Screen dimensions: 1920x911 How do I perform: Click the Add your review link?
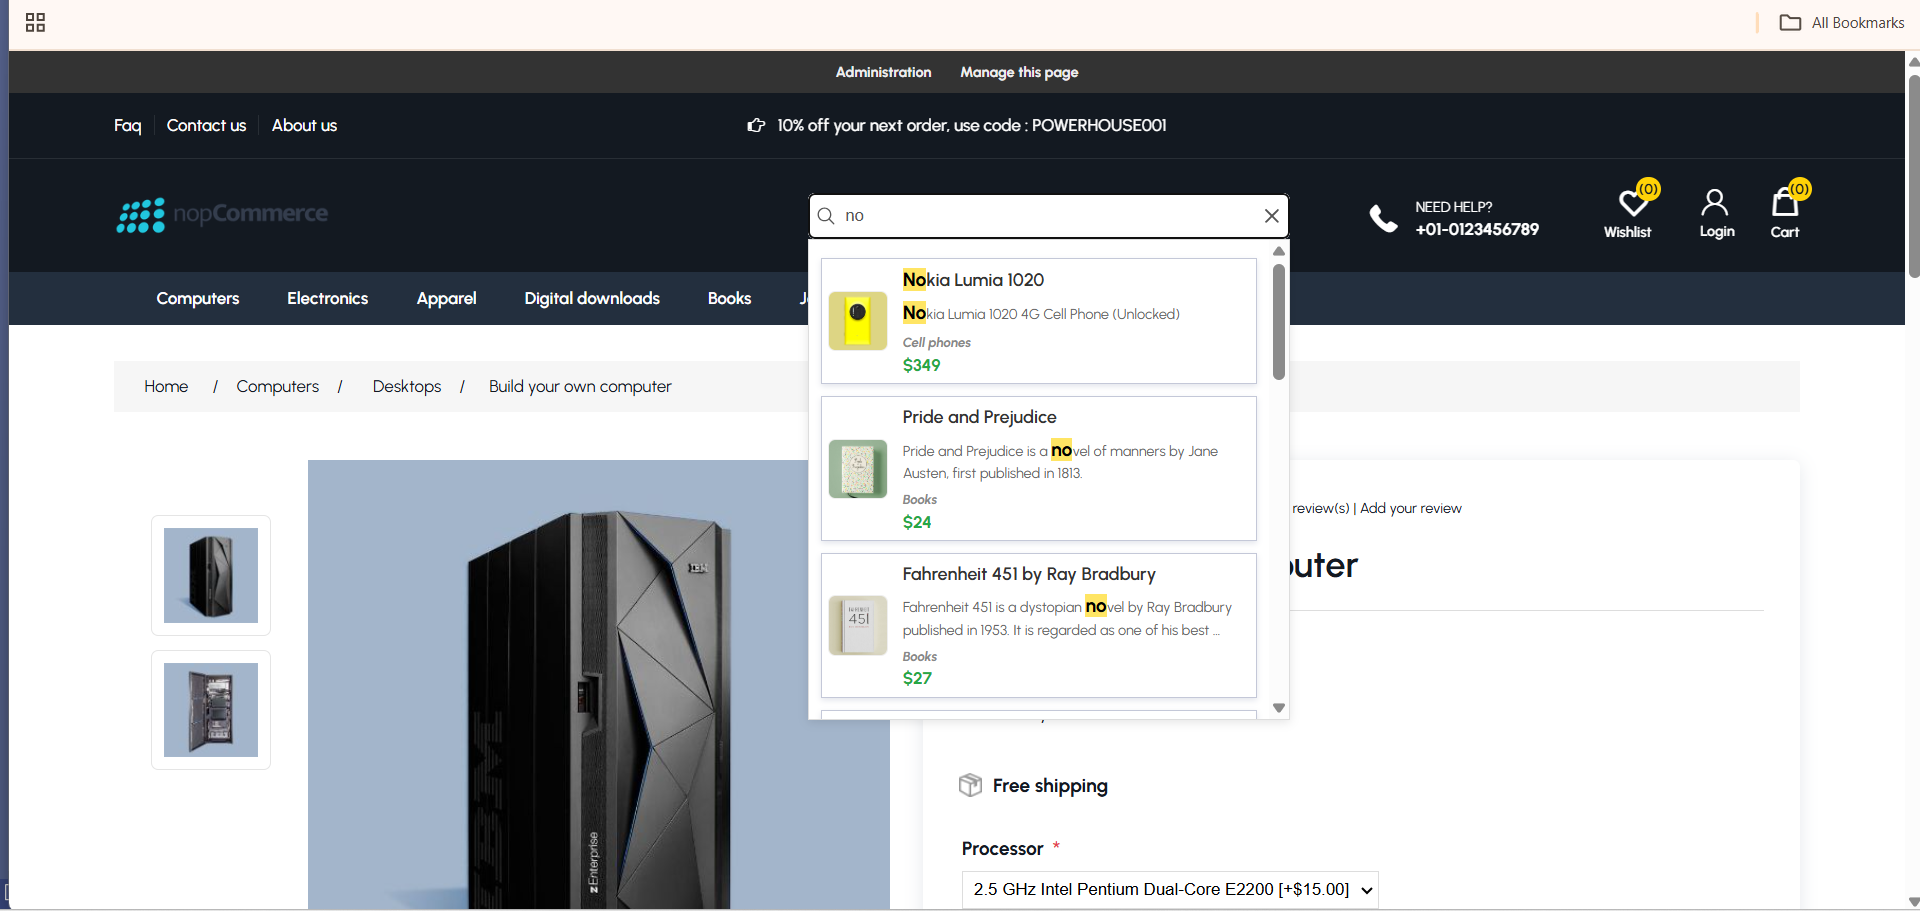[x=1410, y=508]
